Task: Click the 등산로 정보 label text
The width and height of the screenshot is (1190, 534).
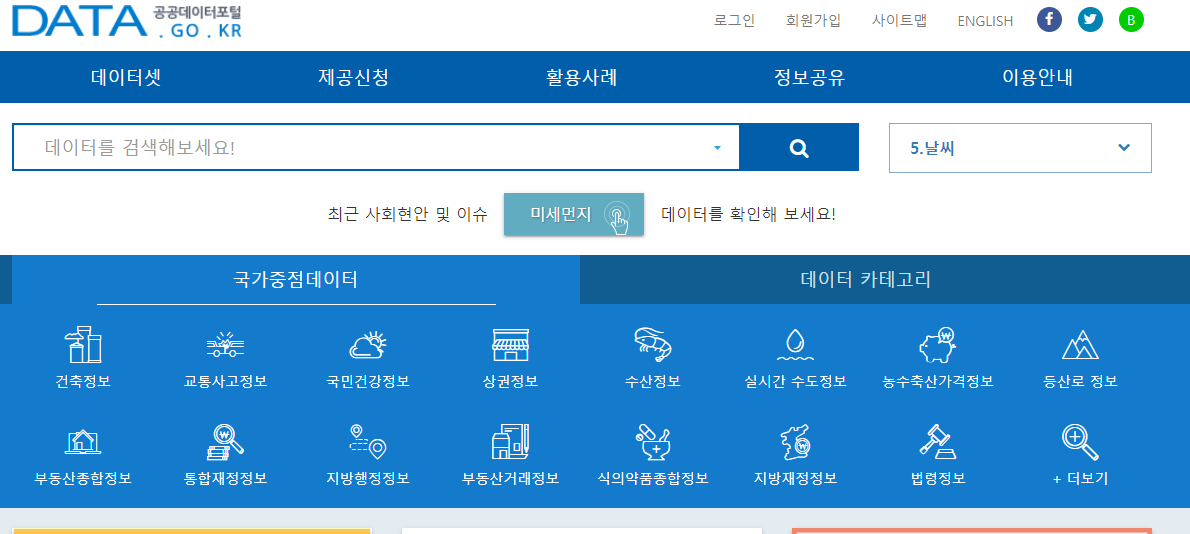Action: coord(1080,382)
